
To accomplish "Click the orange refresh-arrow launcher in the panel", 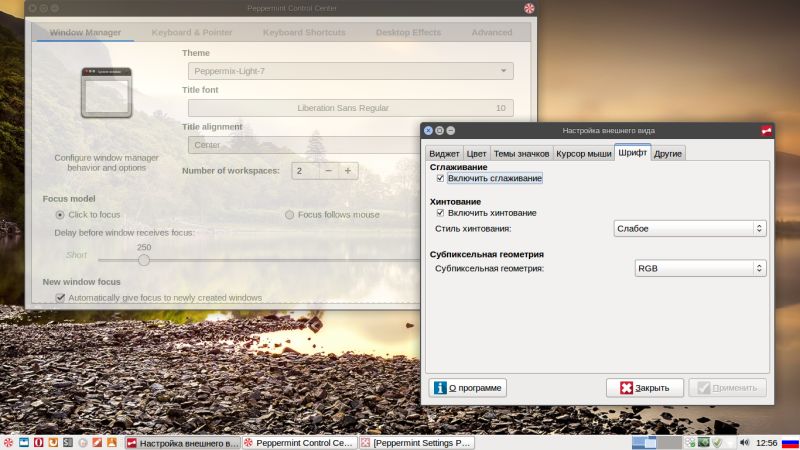I will [x=53, y=442].
